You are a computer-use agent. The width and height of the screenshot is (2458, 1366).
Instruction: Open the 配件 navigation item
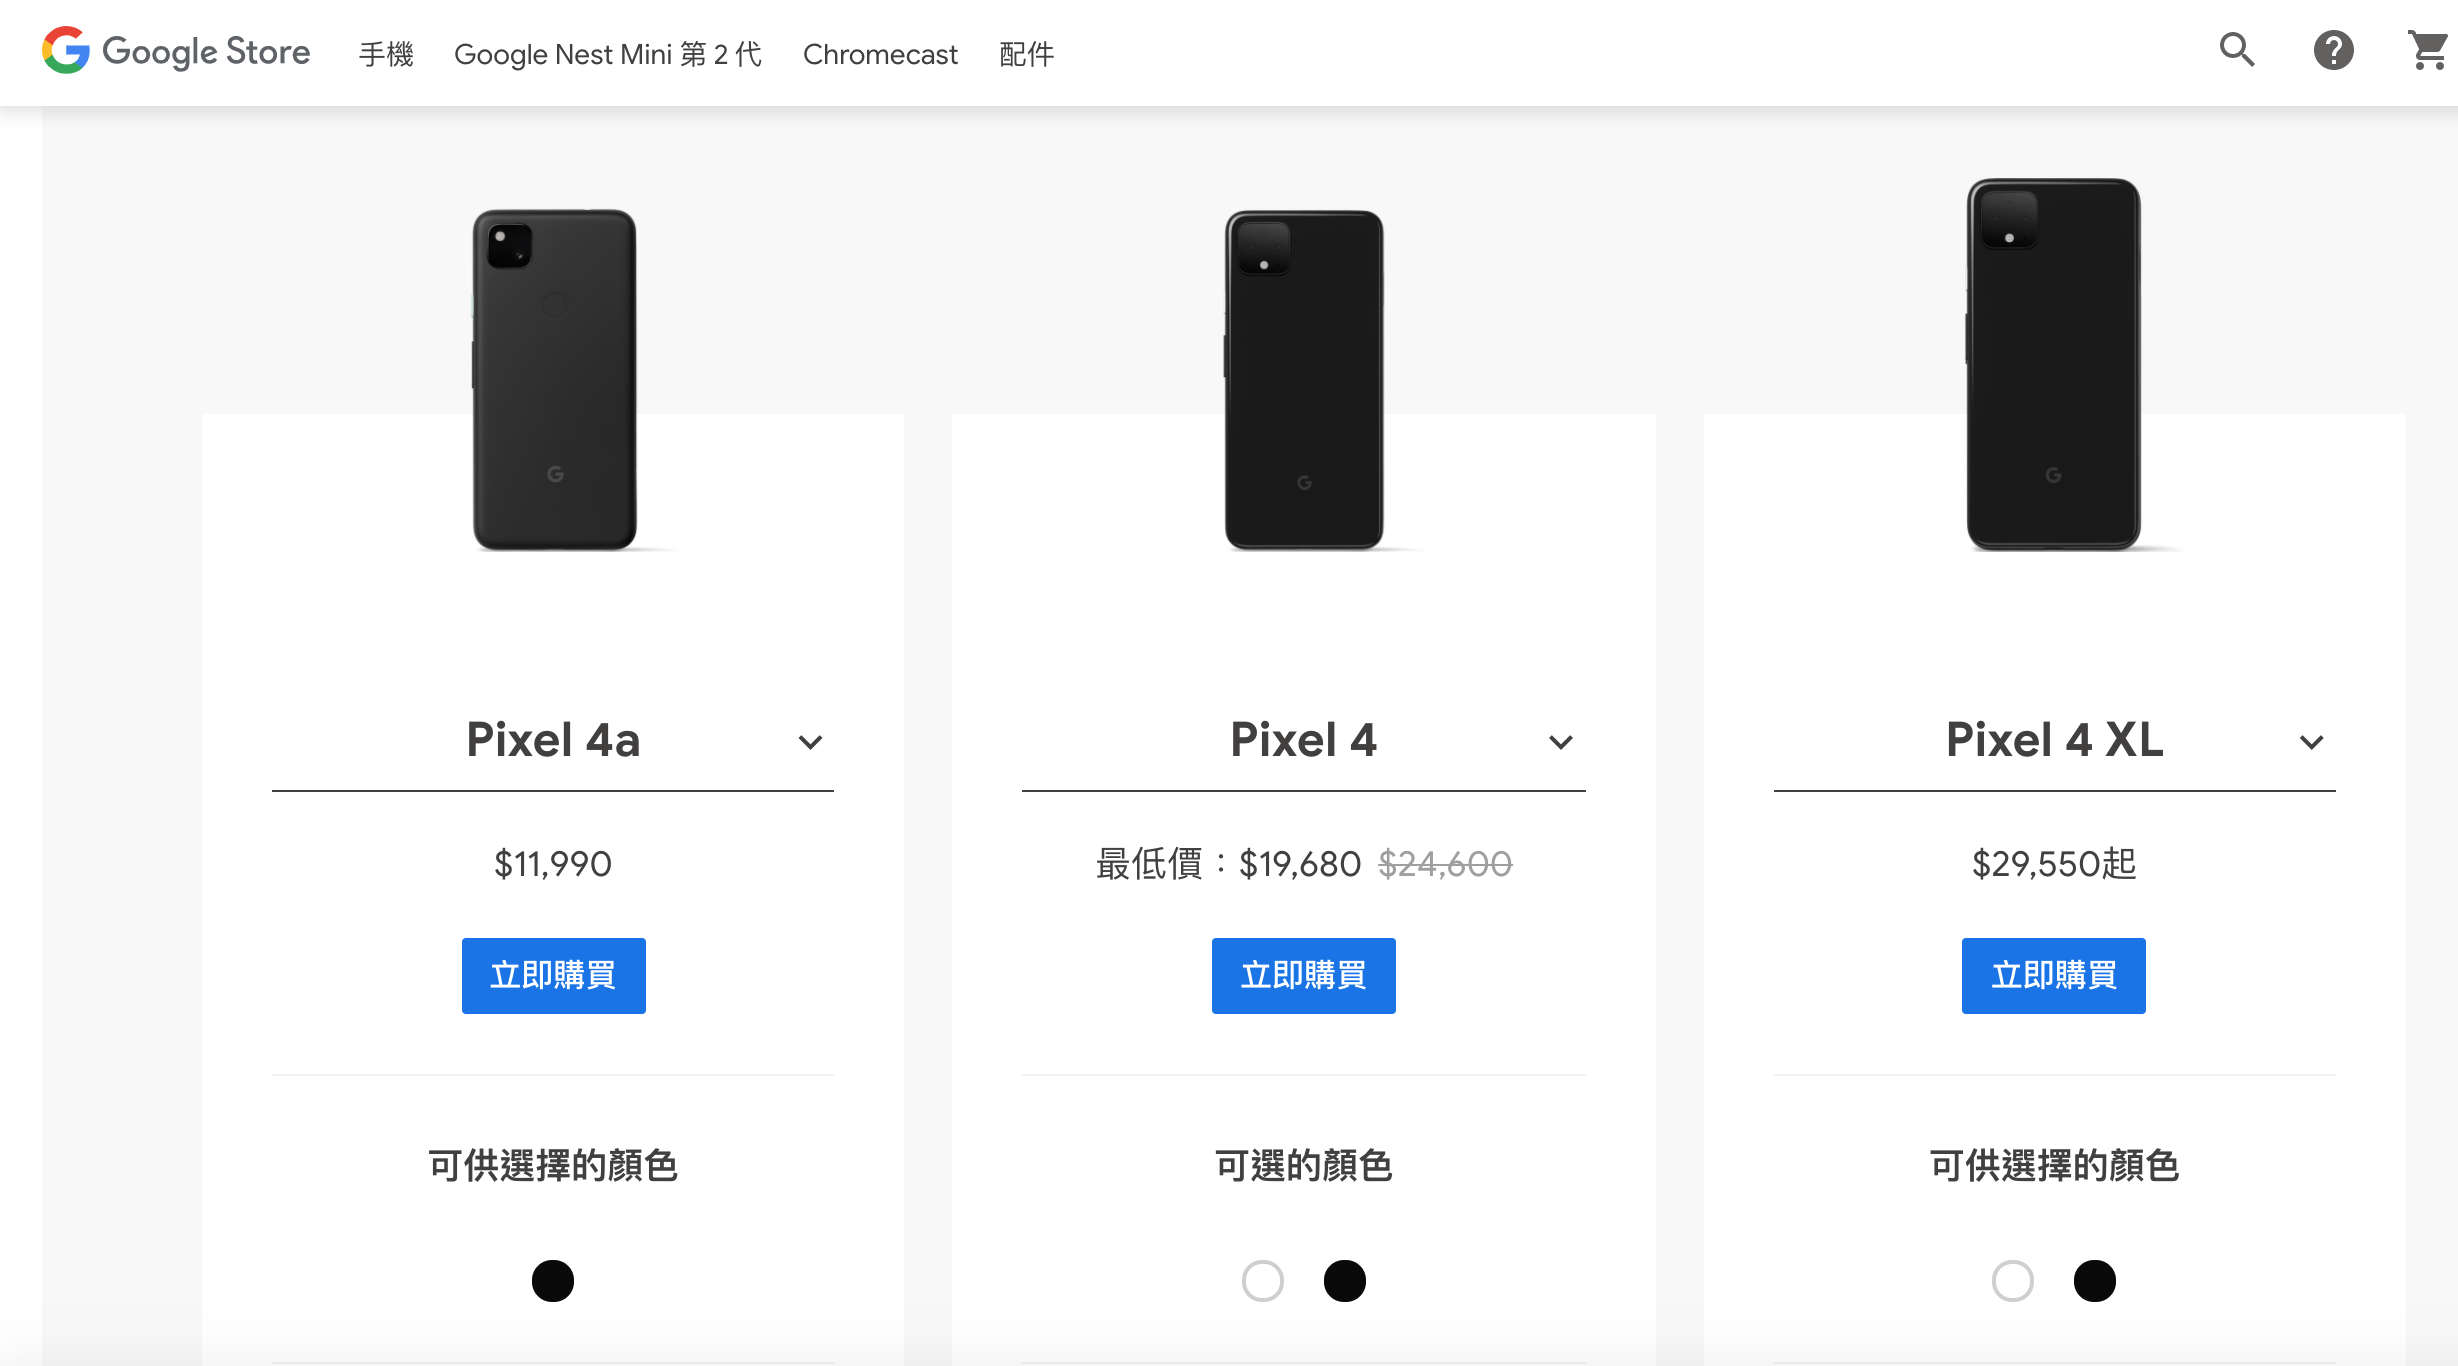[1026, 54]
